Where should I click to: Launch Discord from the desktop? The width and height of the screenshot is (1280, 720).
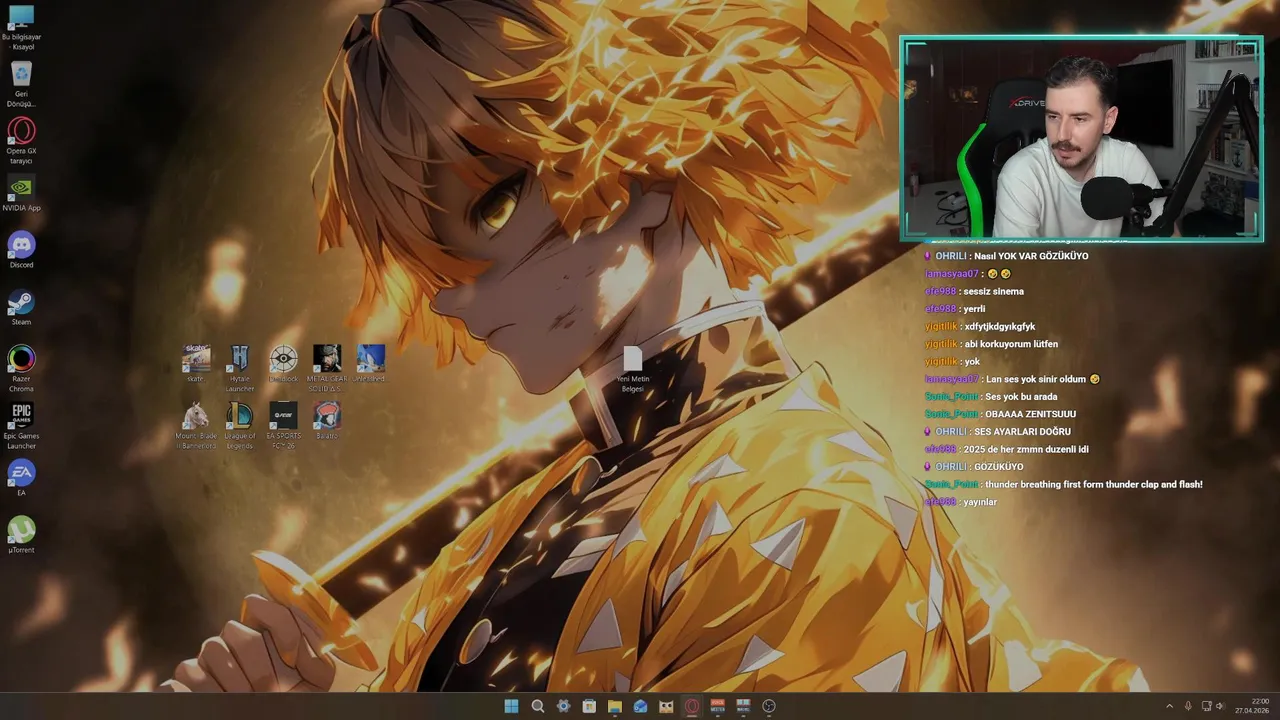point(21,251)
